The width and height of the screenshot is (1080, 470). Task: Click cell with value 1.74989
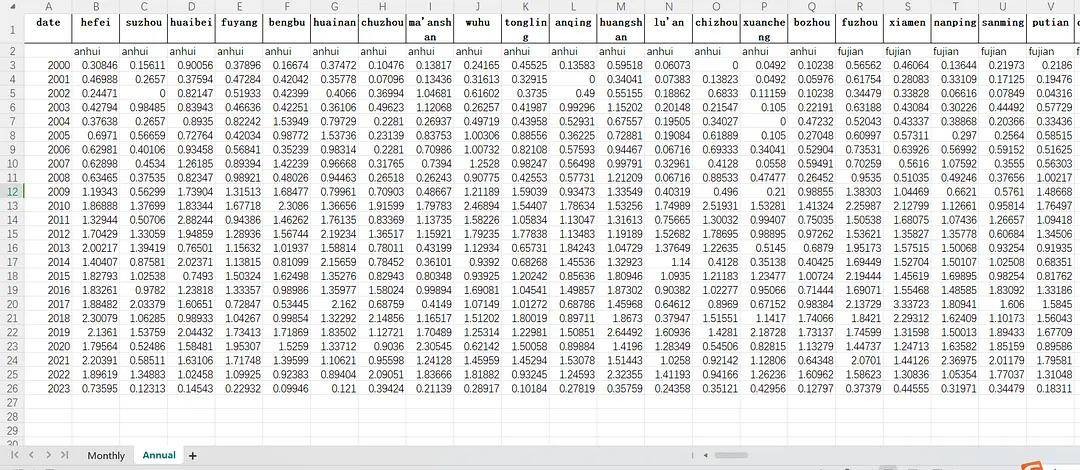tap(669, 205)
